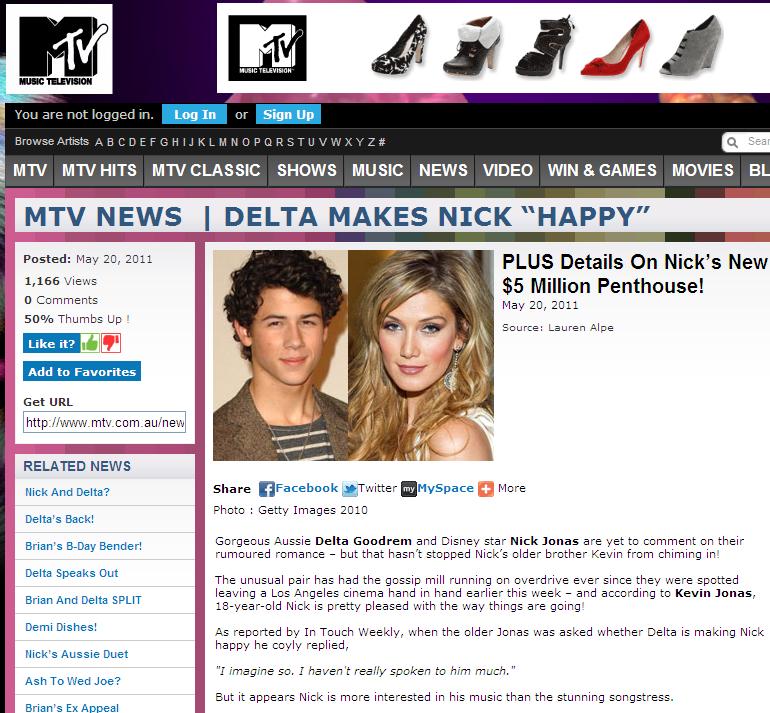Click the article photo of Delta Goodrem

pos(421,355)
